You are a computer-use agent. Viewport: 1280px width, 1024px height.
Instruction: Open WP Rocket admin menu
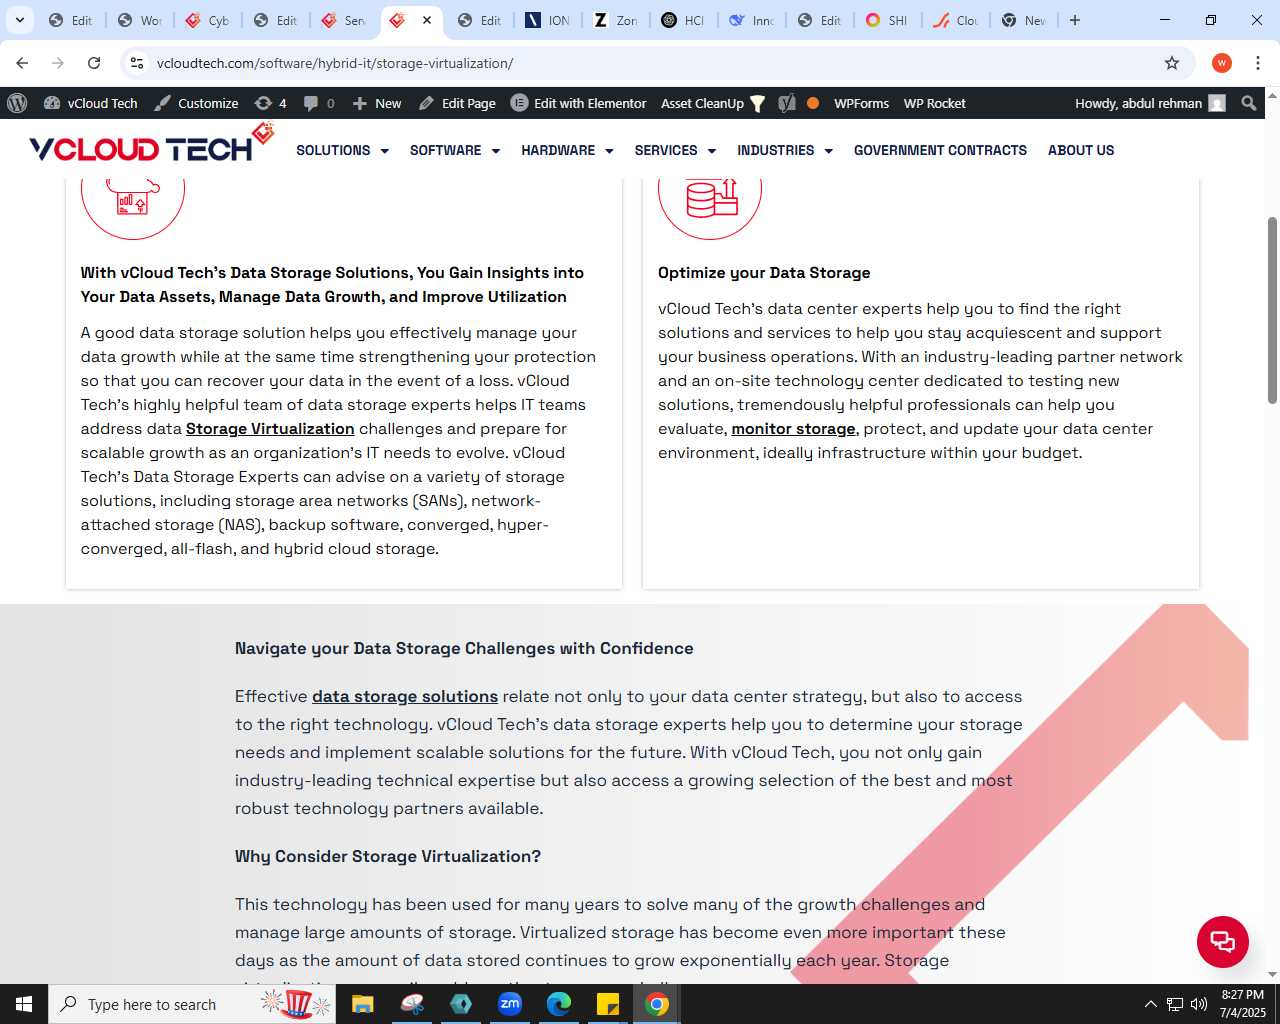pos(934,103)
